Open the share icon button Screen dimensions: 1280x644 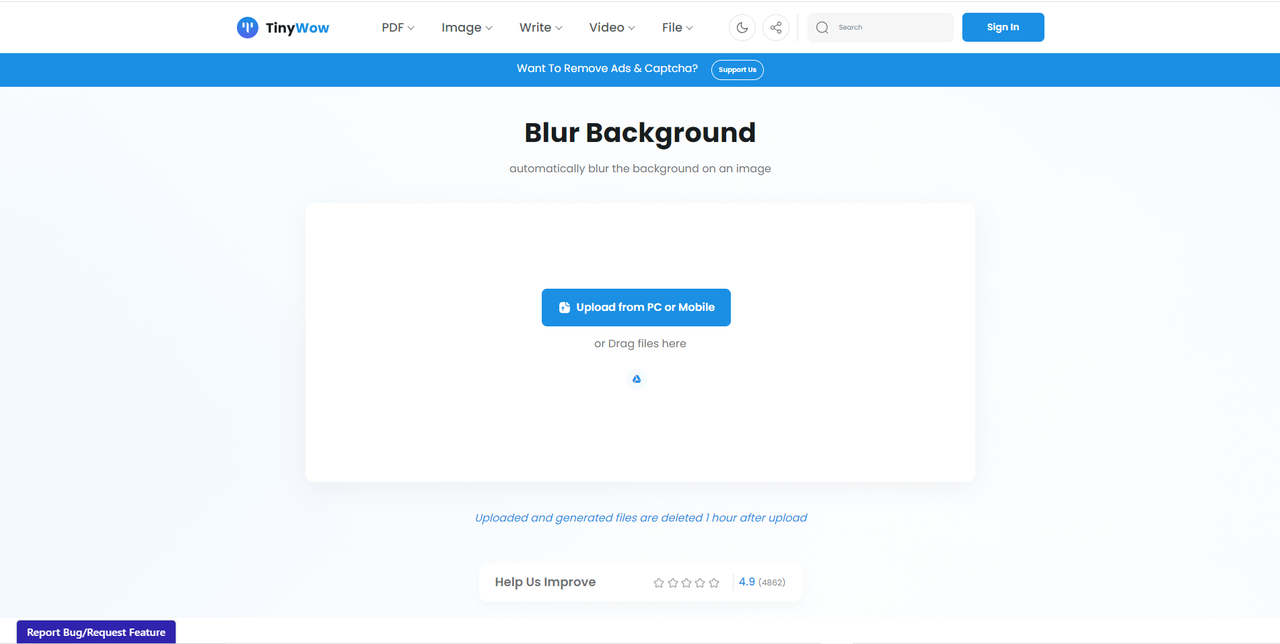776,28
